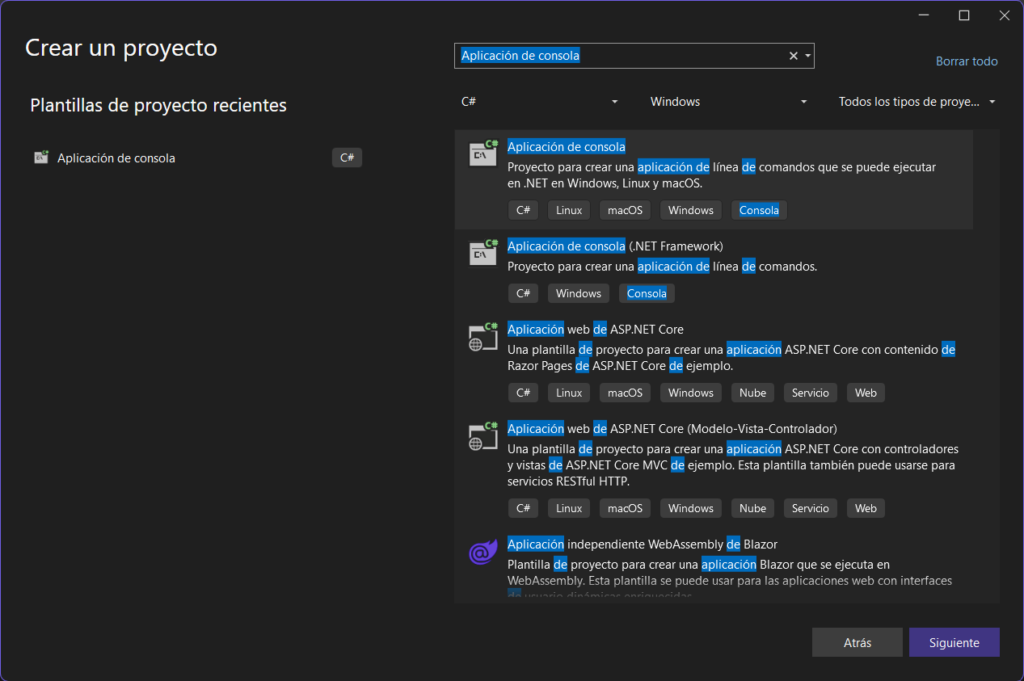The height and width of the screenshot is (681, 1024).
Task: Click the Consola tag of the .NET Framework template
Action: click(647, 293)
